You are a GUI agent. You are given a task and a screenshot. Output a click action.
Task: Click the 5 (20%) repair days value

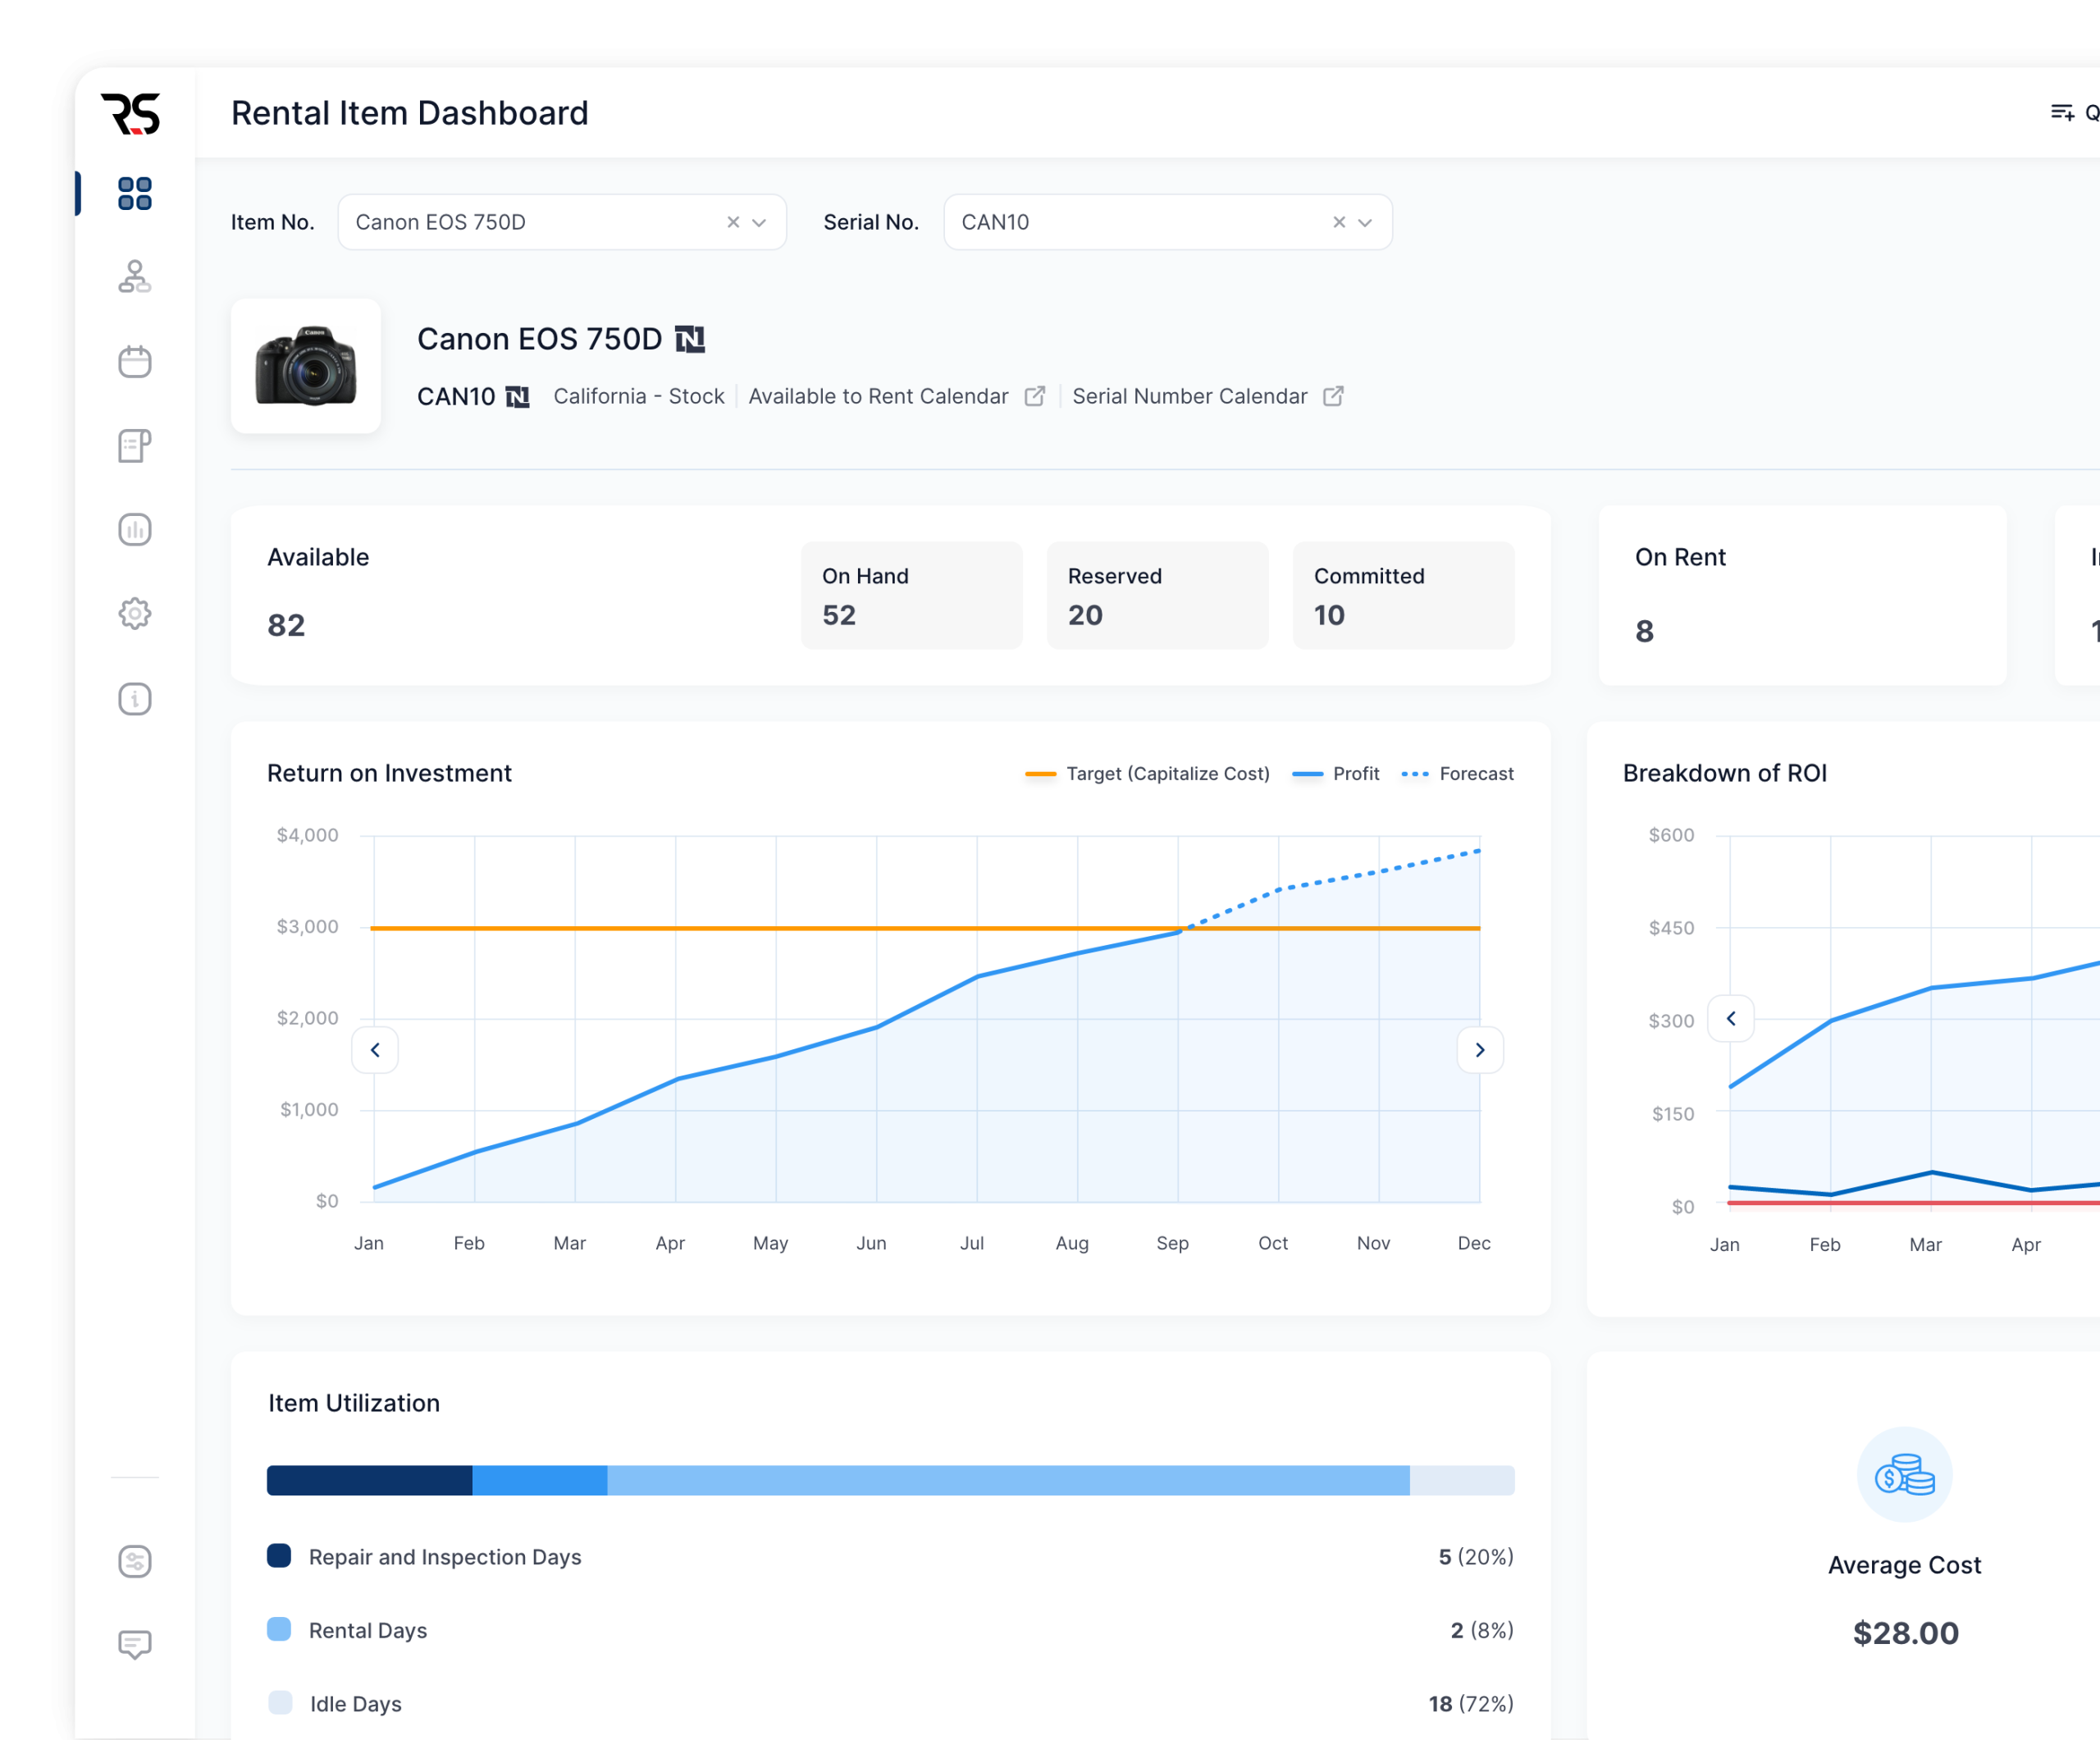(1476, 1557)
